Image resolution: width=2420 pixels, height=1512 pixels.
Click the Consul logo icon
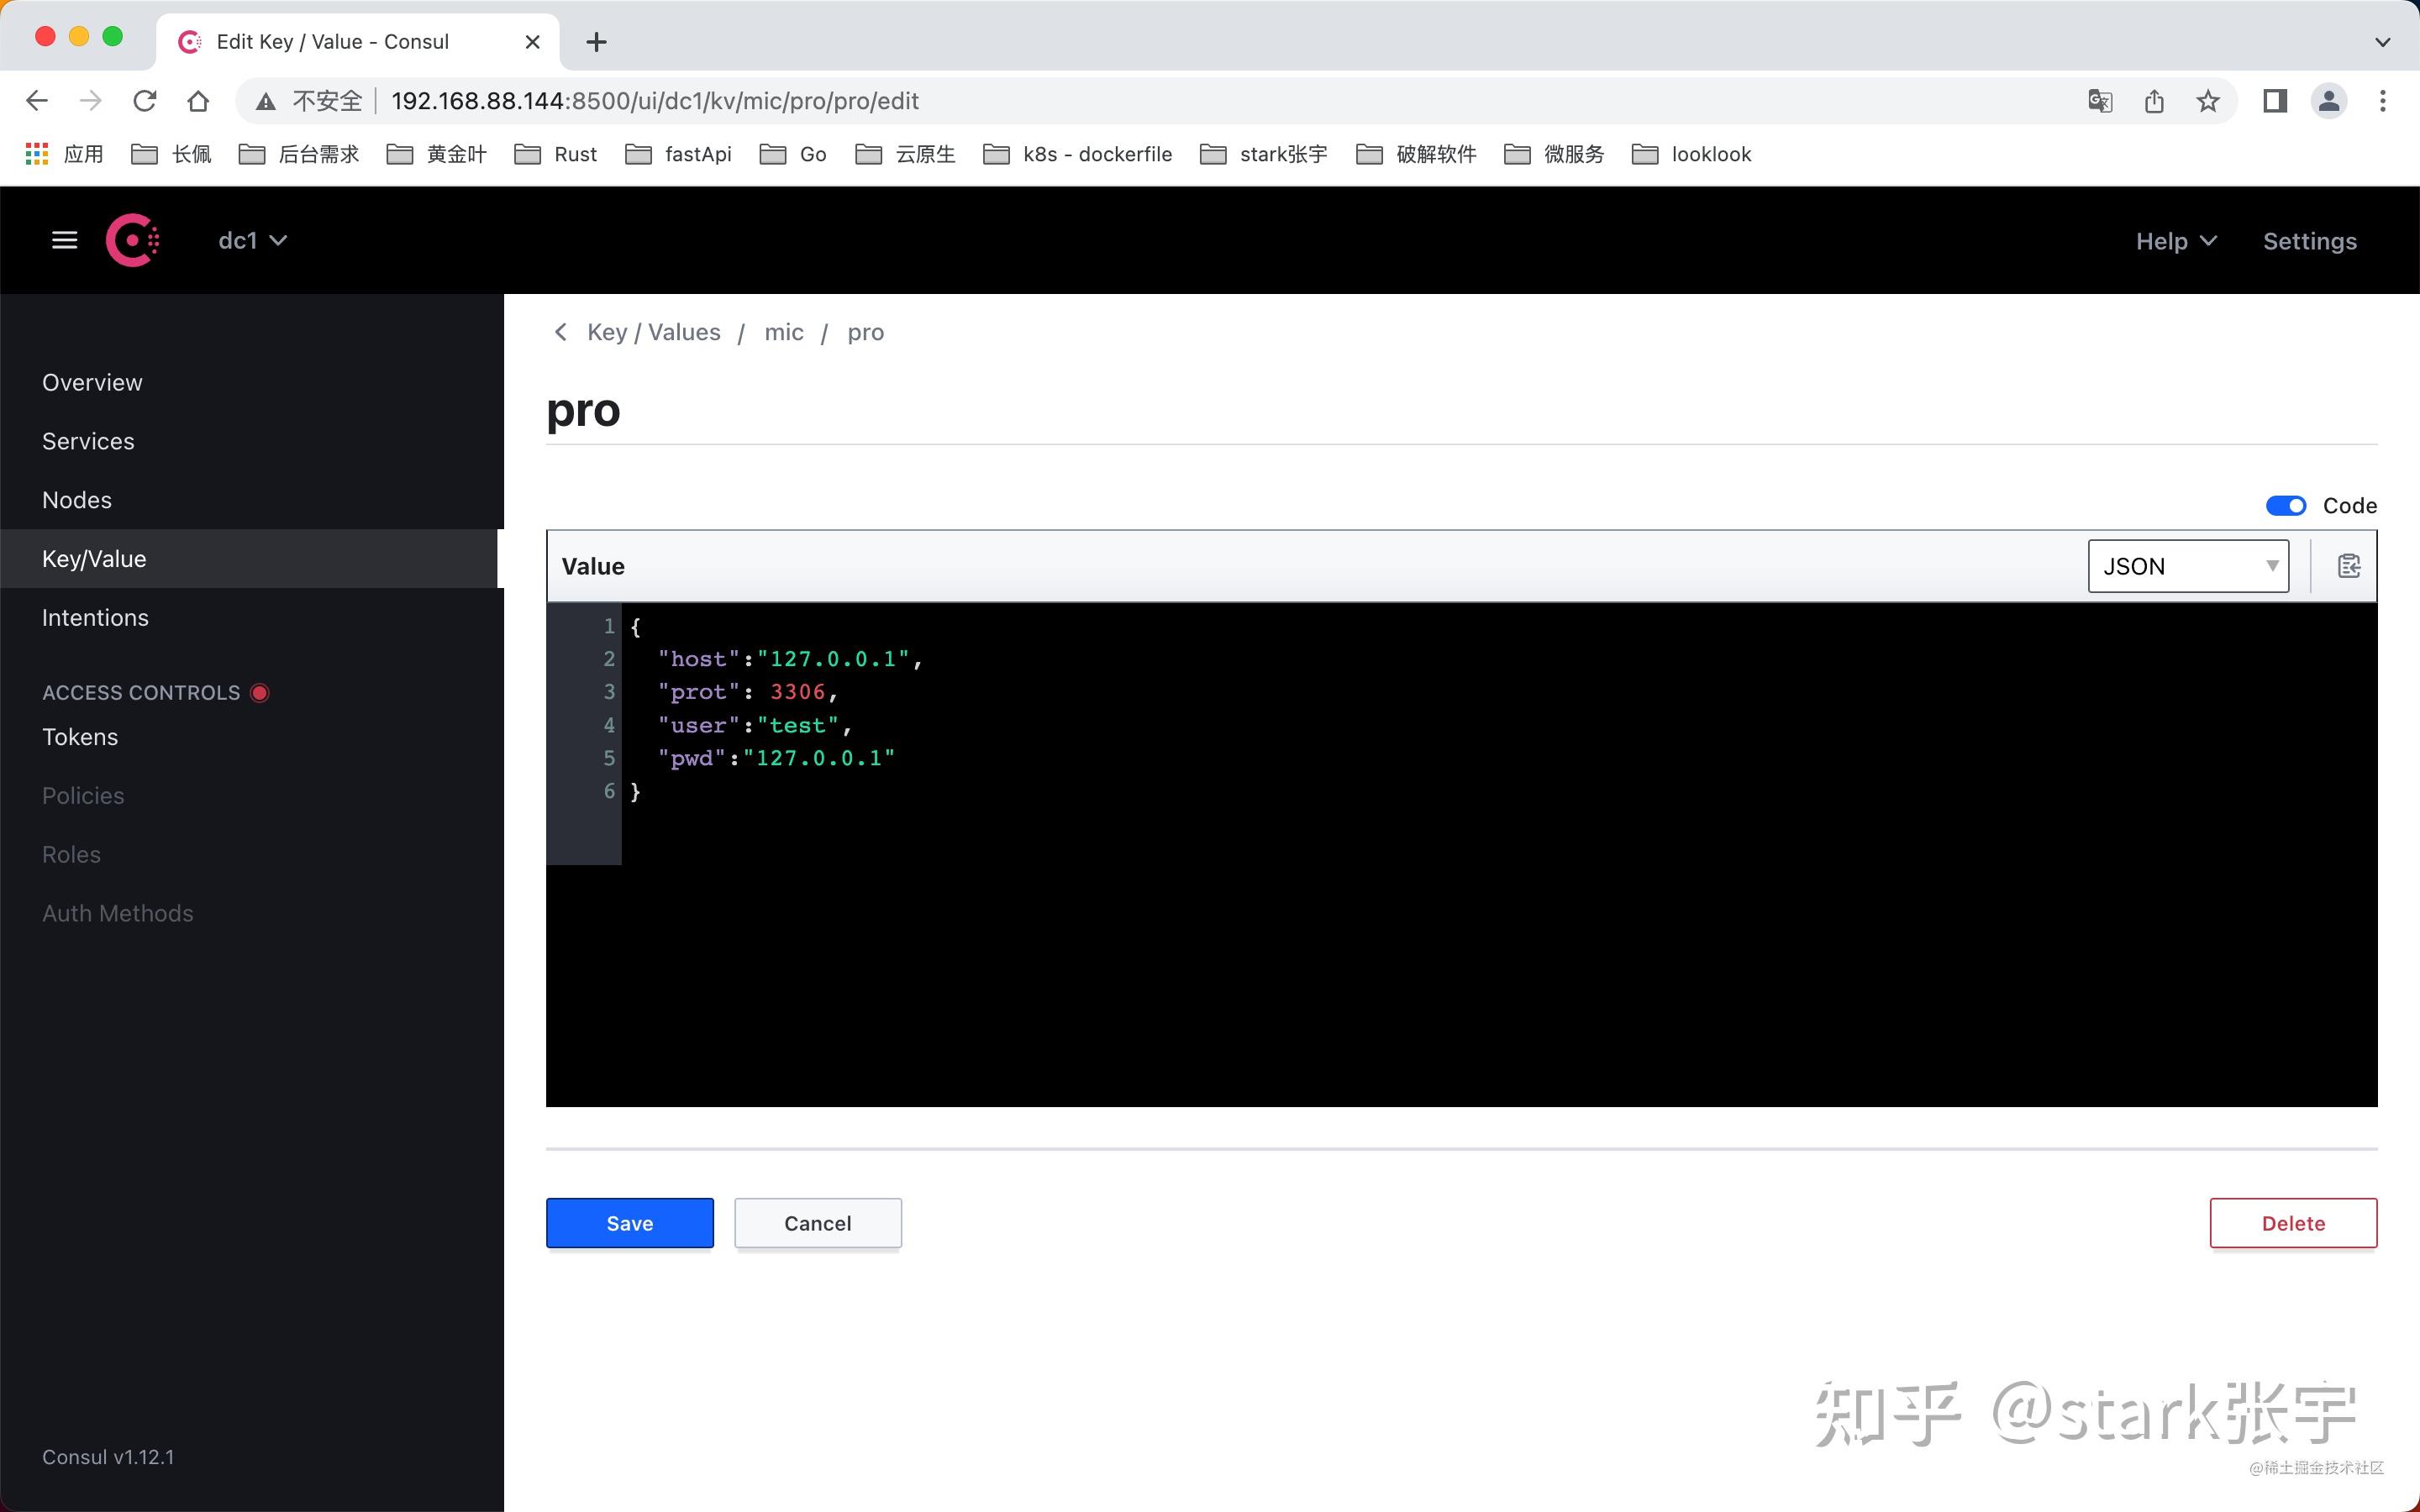point(133,240)
